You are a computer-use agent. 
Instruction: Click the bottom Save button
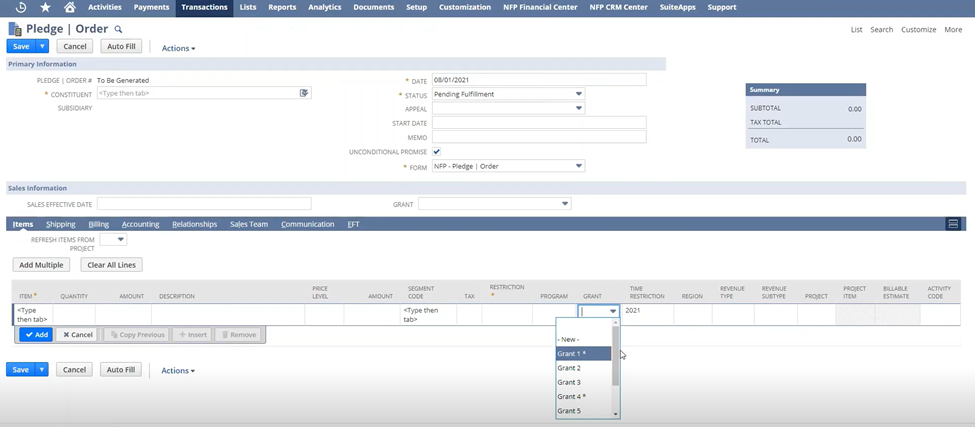(x=21, y=369)
